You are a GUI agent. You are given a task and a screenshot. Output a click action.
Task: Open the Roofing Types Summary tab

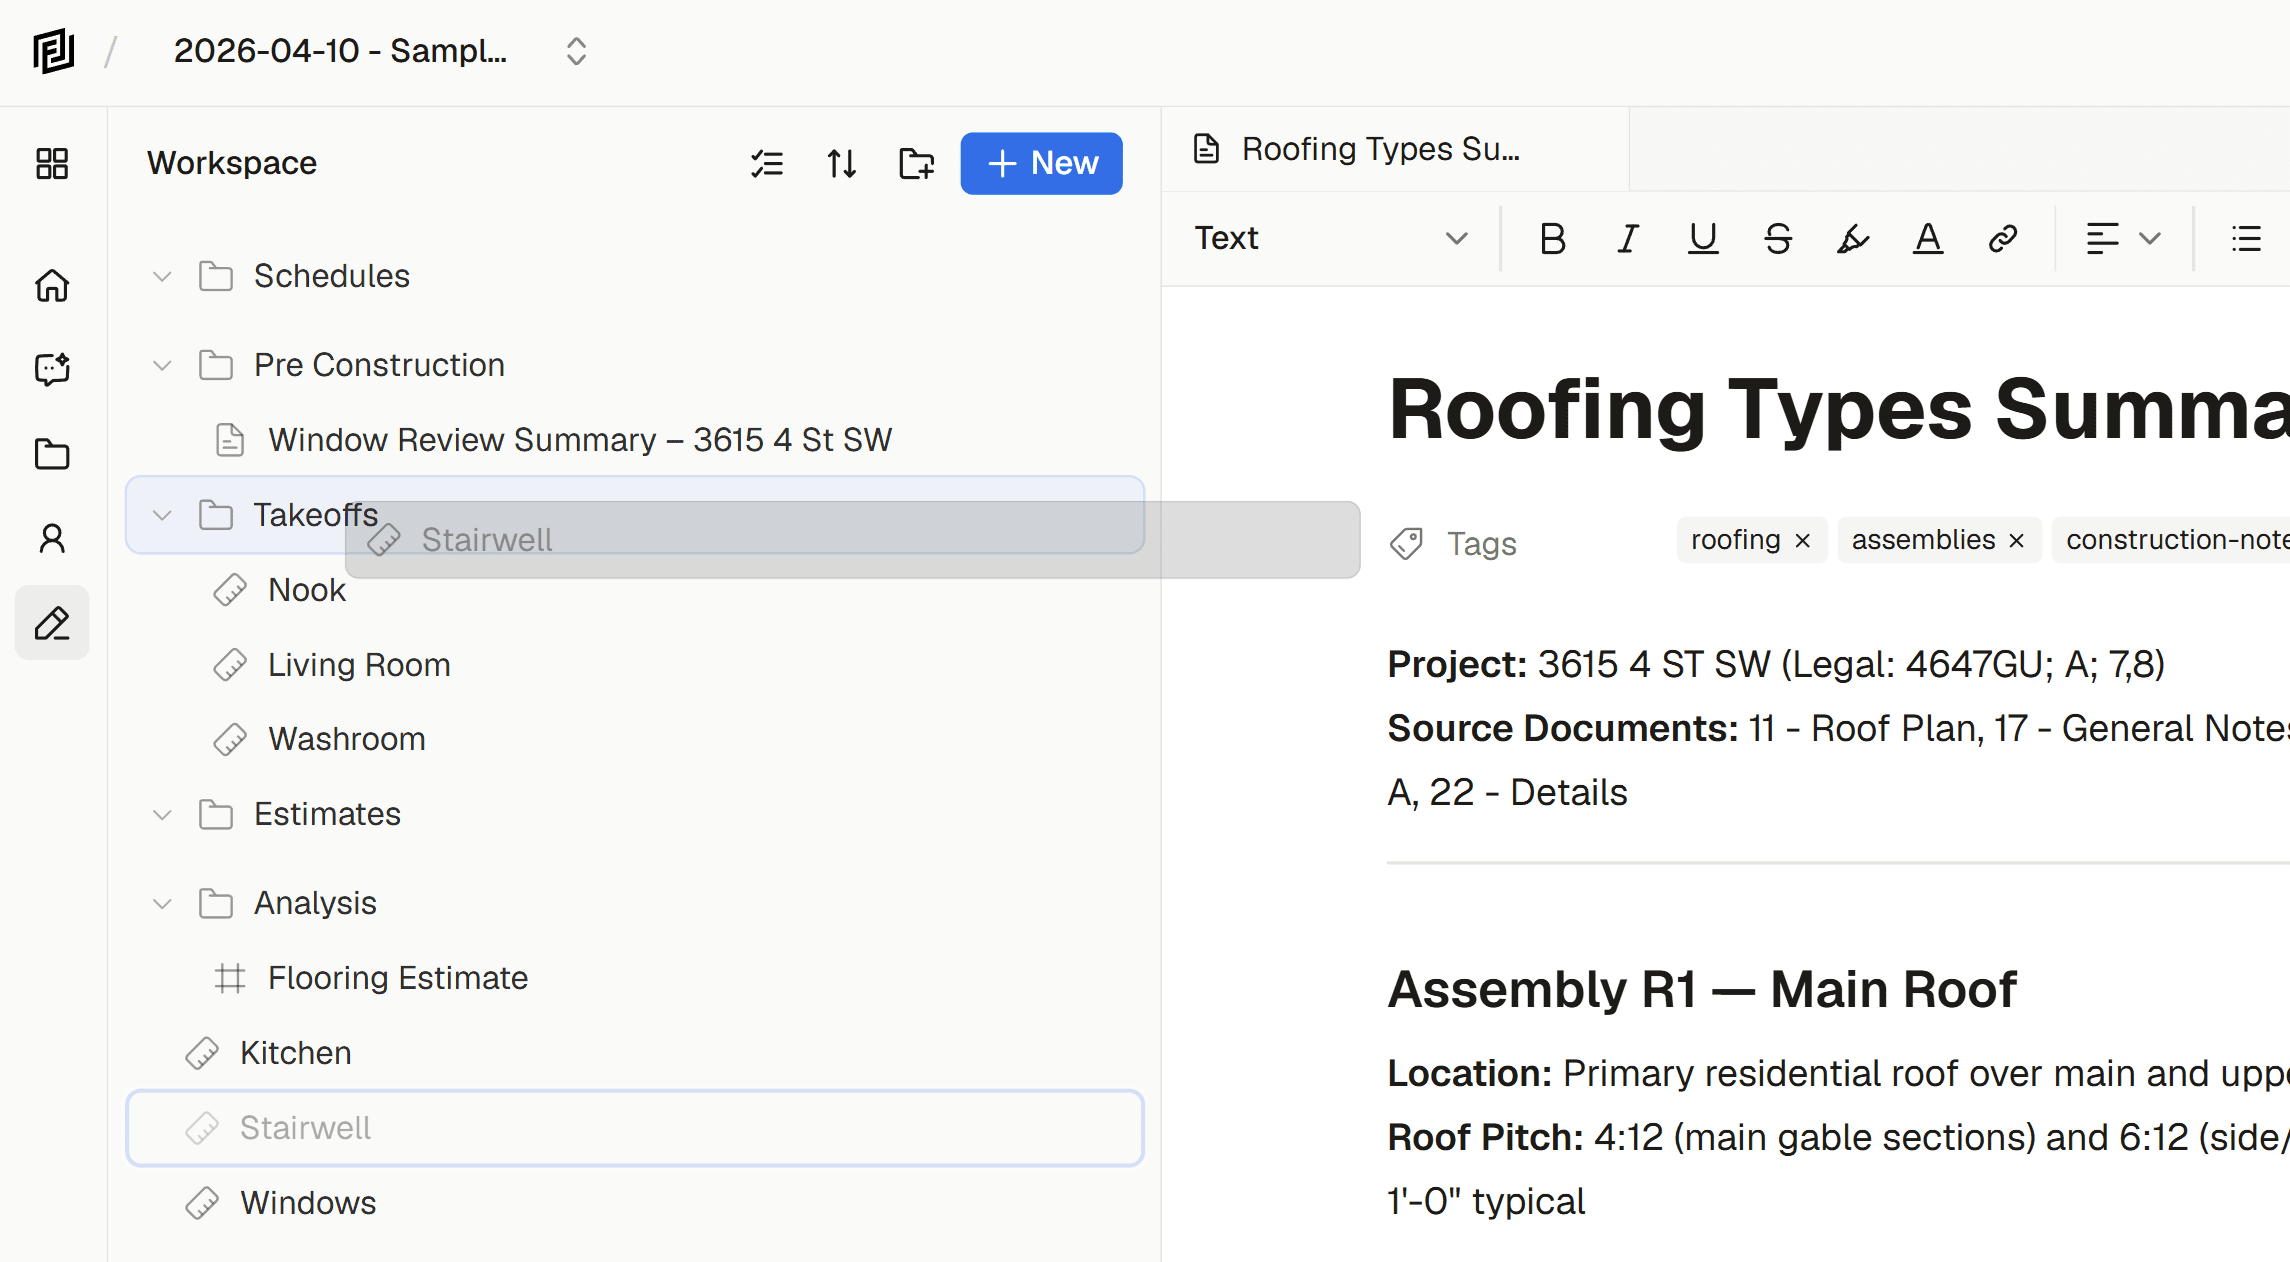point(1380,149)
